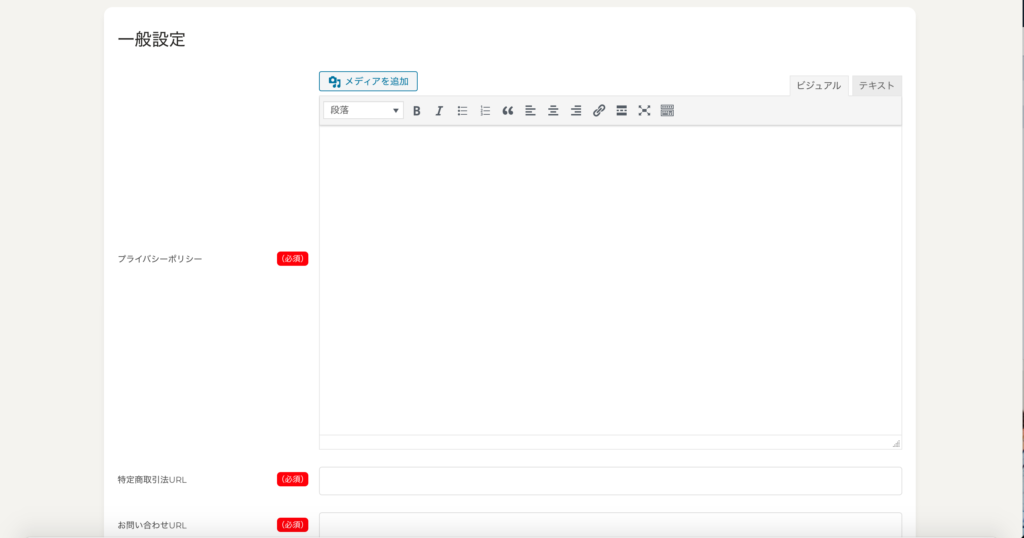Focus the 特定商取引法URL input field
This screenshot has height=538, width=1024.
coord(610,480)
